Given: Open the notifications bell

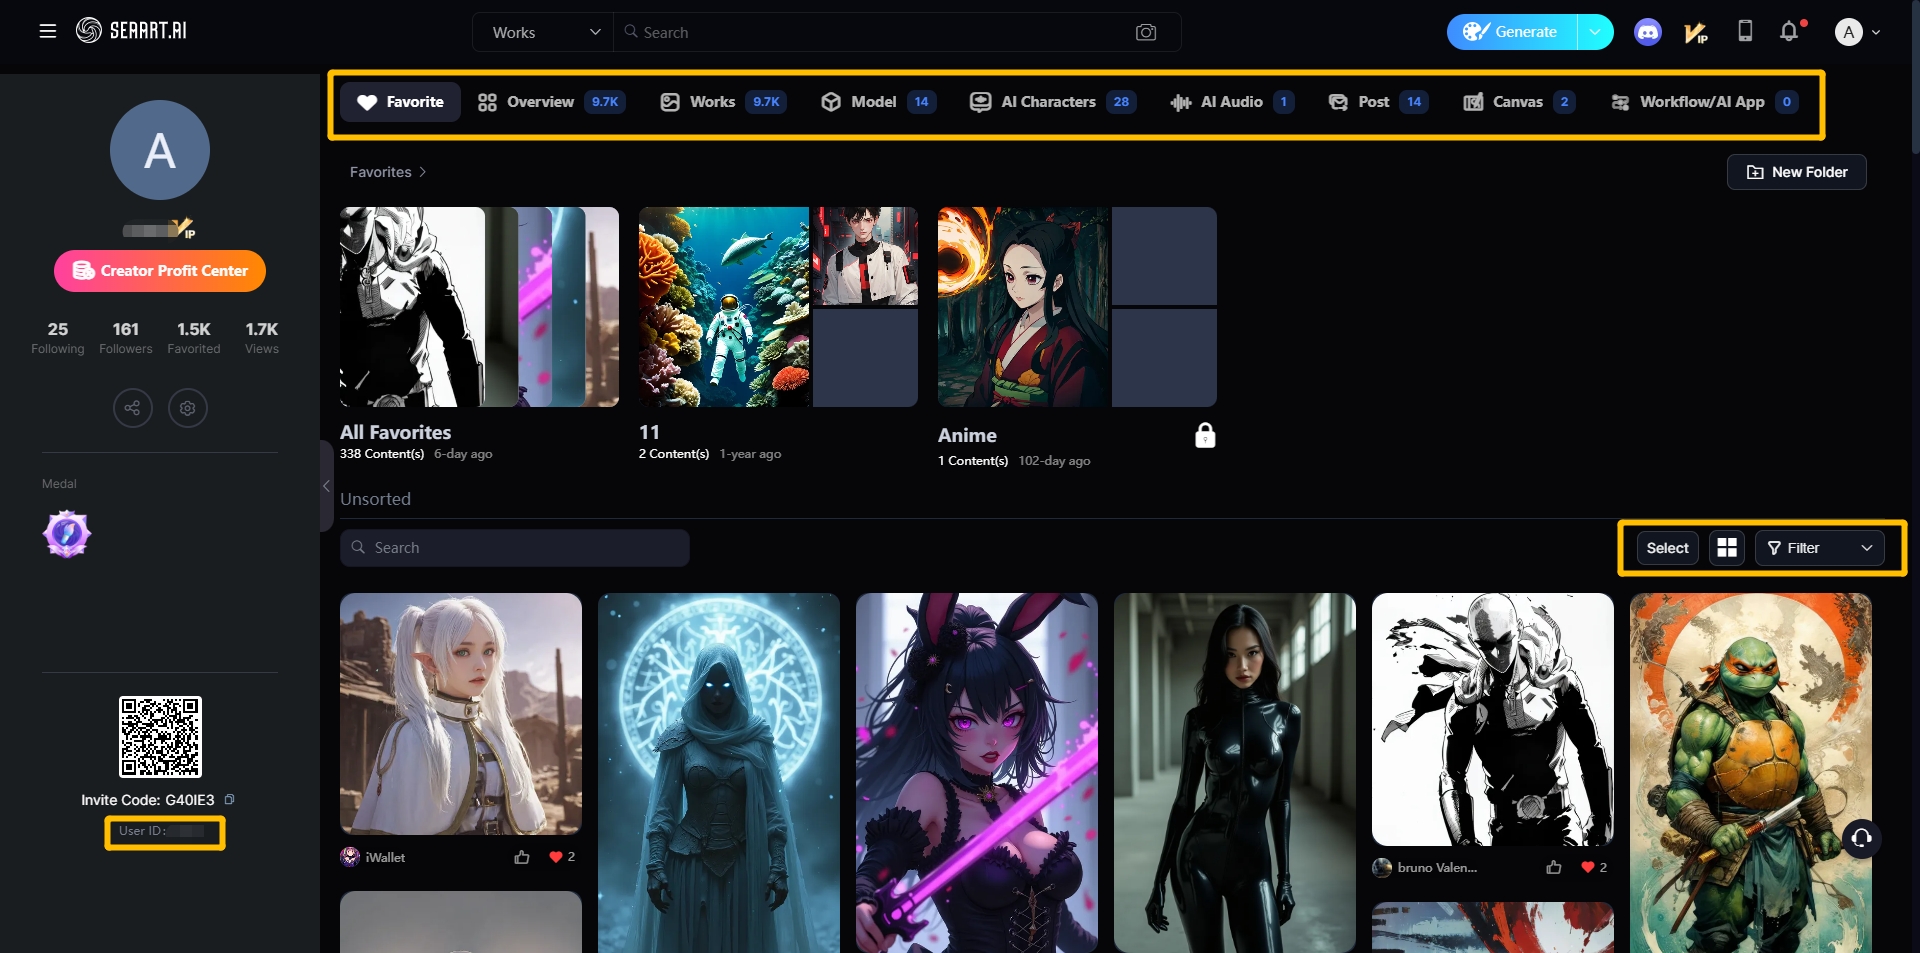Looking at the screenshot, I should pos(1789,32).
